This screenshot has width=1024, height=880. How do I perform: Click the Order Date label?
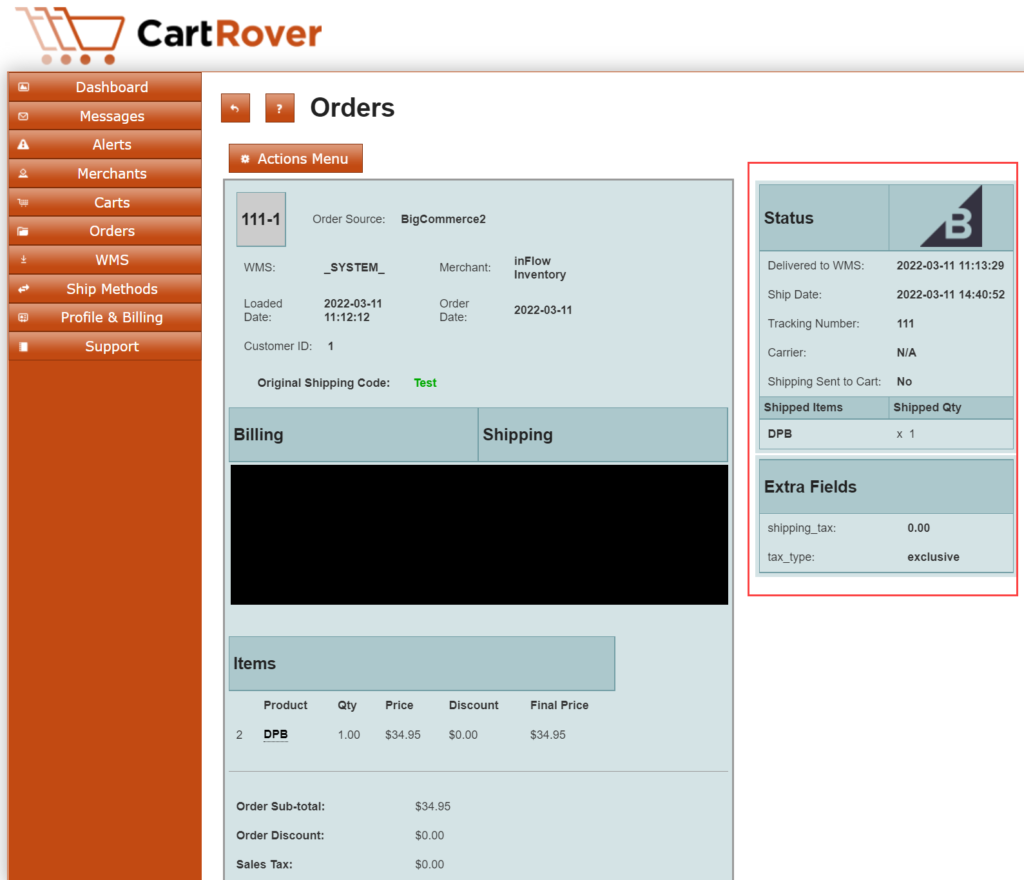455,310
